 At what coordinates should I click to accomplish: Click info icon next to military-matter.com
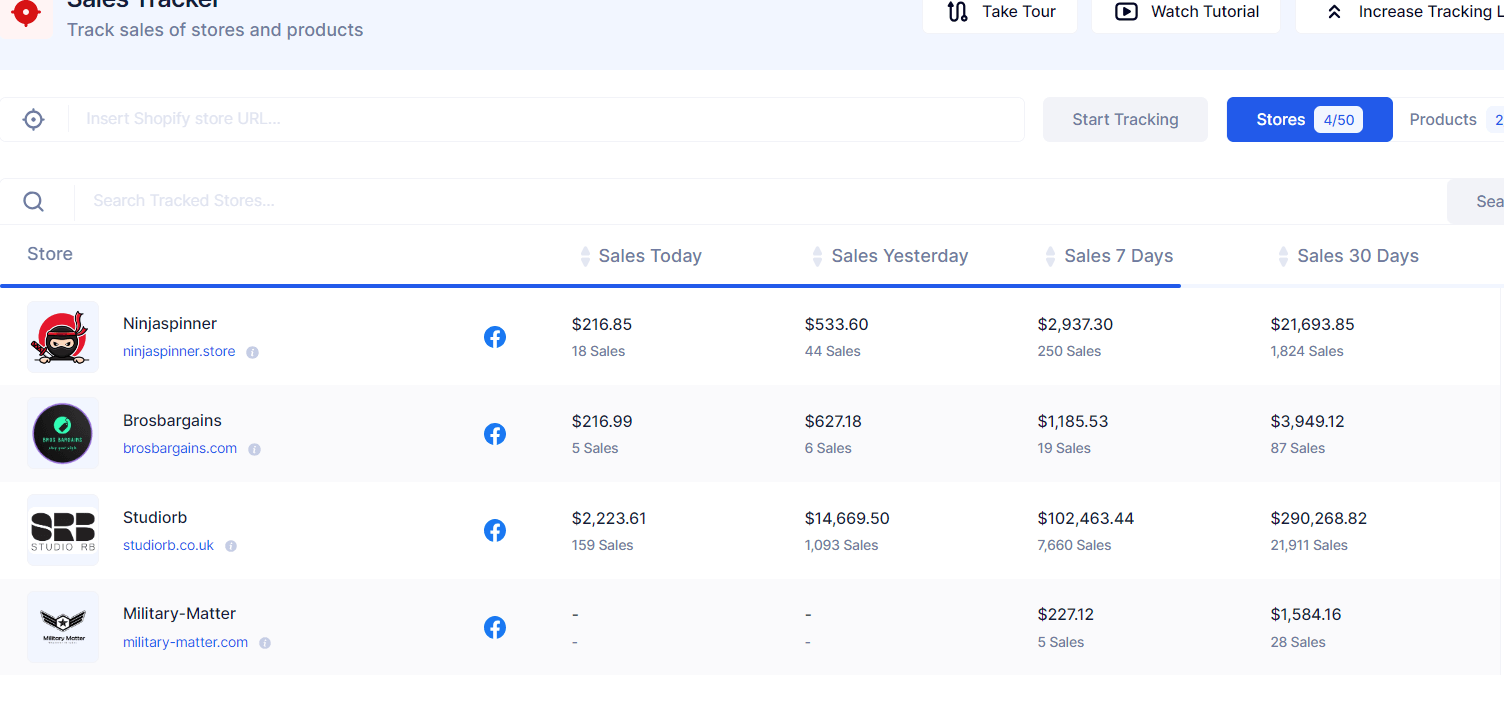(x=265, y=643)
